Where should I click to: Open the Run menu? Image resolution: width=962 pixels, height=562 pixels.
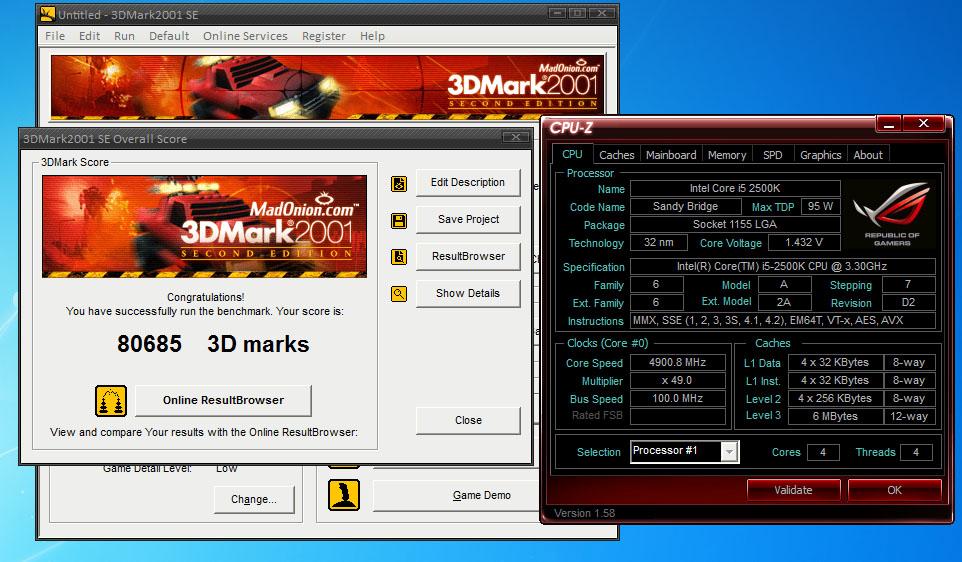pos(124,36)
